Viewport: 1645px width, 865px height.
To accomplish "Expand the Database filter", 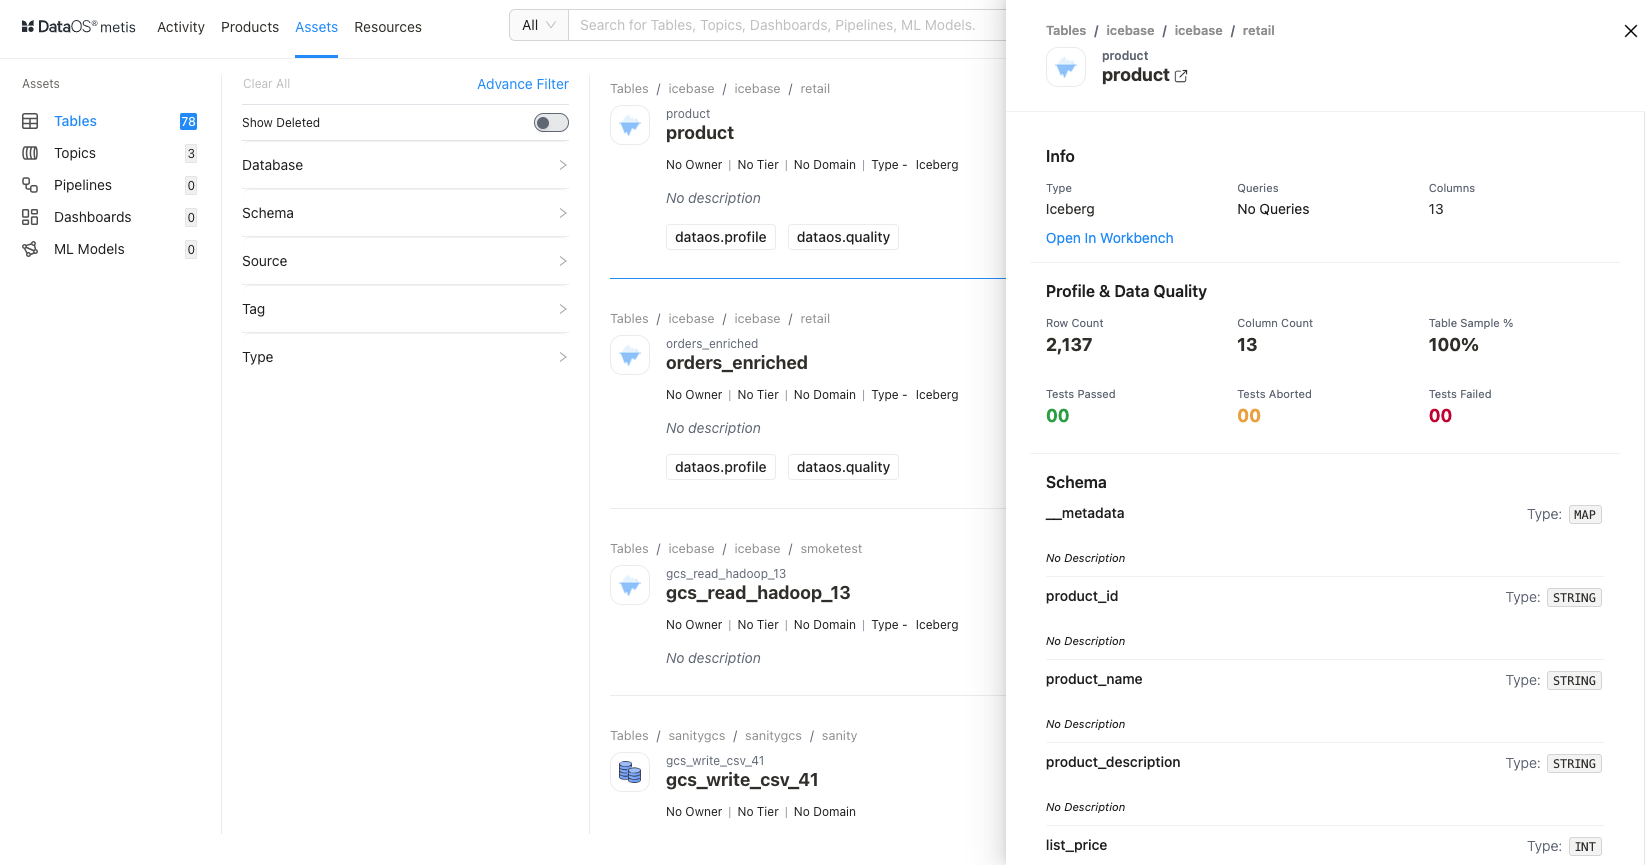I will (x=405, y=165).
